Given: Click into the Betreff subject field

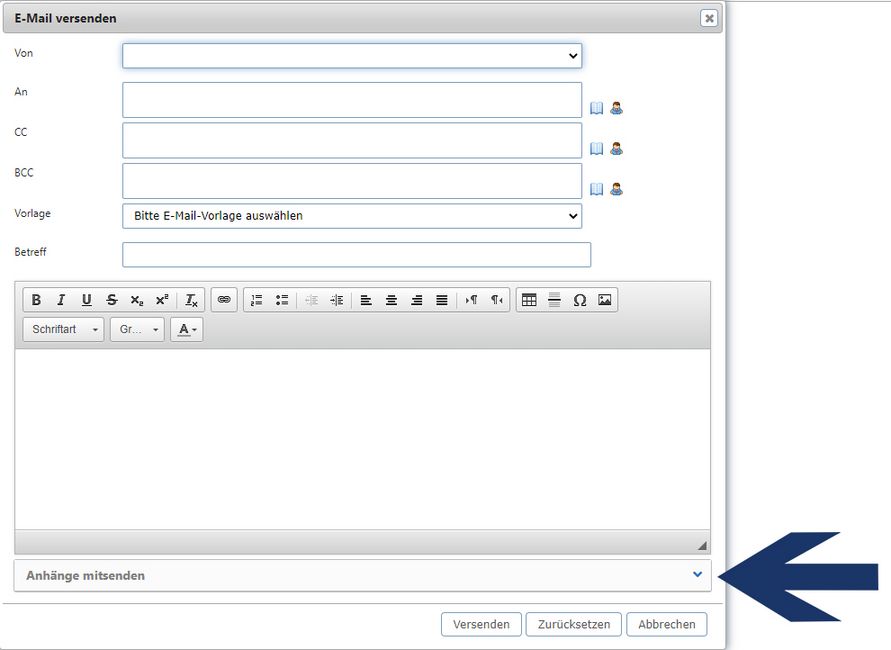Looking at the screenshot, I should (x=356, y=255).
